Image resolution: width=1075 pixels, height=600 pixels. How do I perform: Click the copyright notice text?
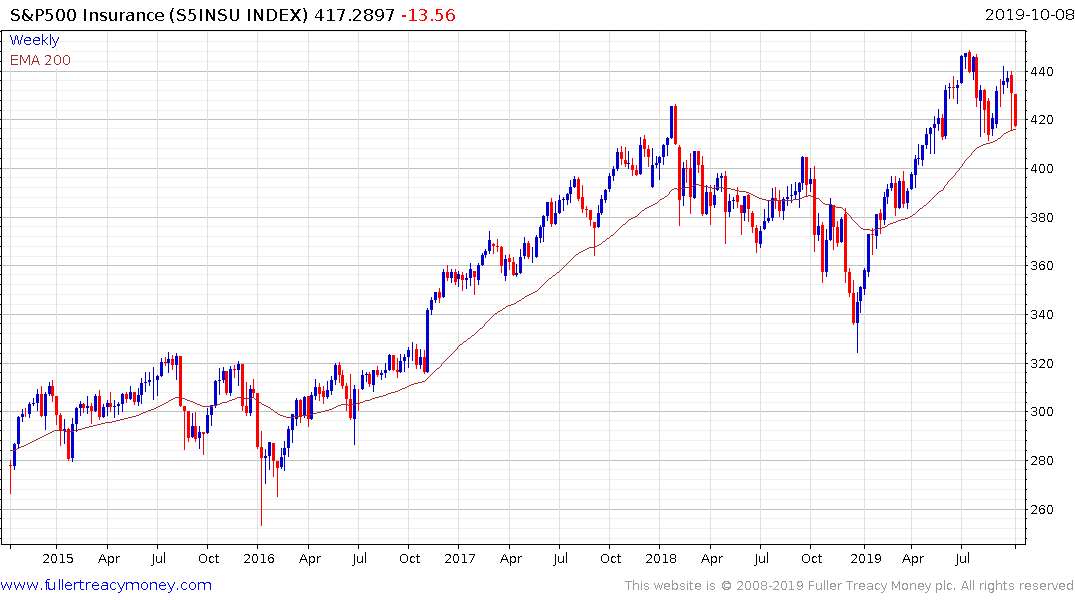849,586
